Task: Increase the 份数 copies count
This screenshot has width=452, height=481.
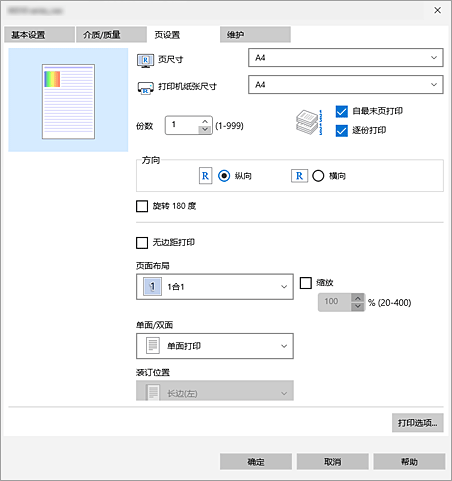Action: [x=205, y=121]
